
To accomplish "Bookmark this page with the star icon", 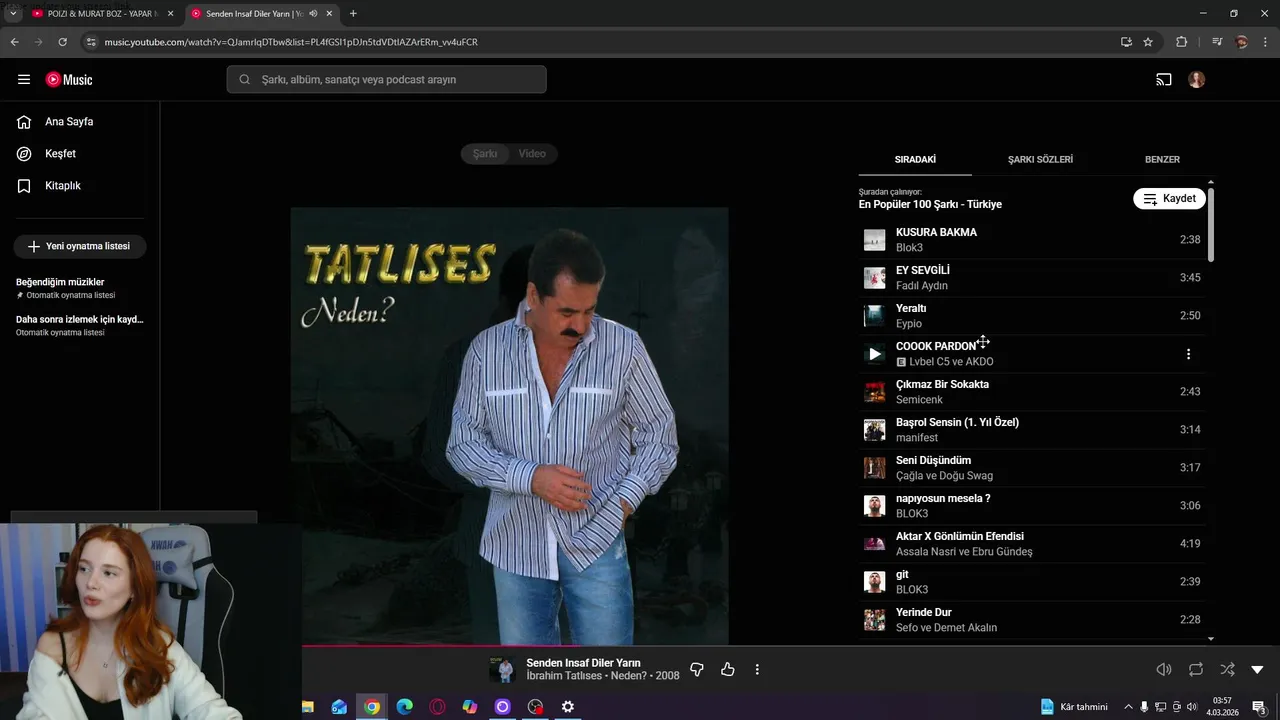I will [x=1148, y=42].
